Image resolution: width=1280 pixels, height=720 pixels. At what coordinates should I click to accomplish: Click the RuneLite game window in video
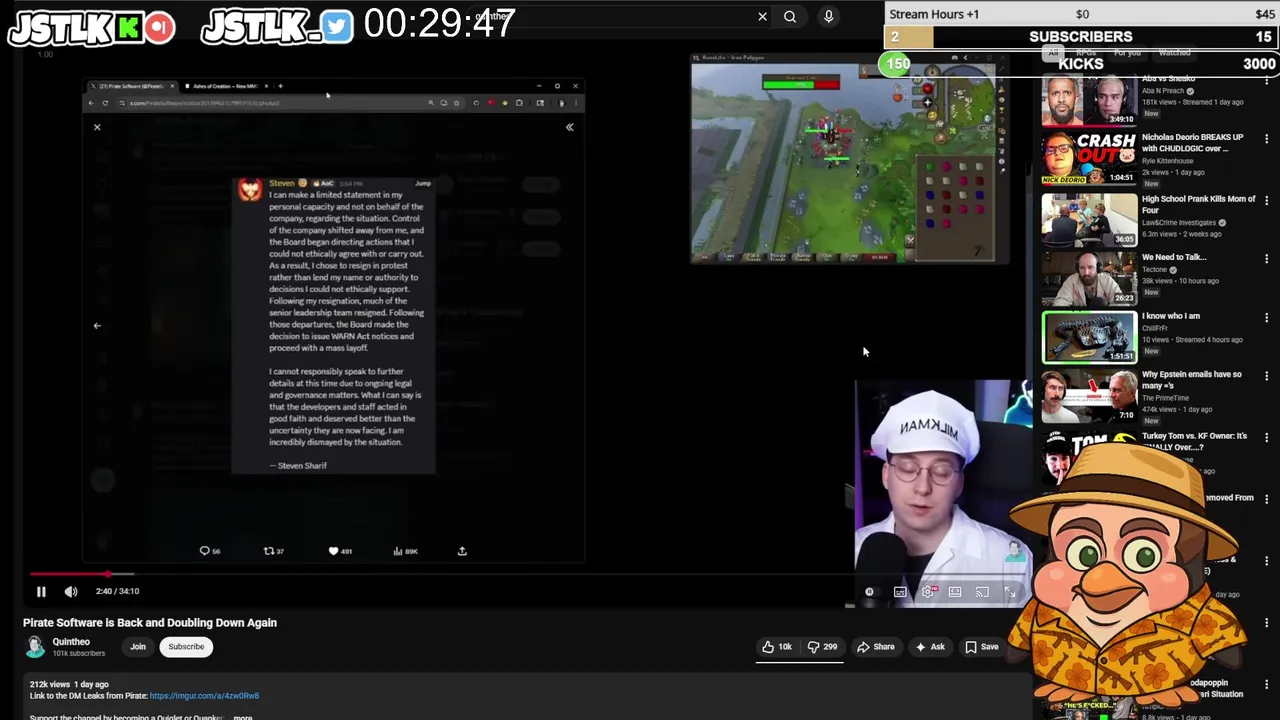click(x=849, y=158)
